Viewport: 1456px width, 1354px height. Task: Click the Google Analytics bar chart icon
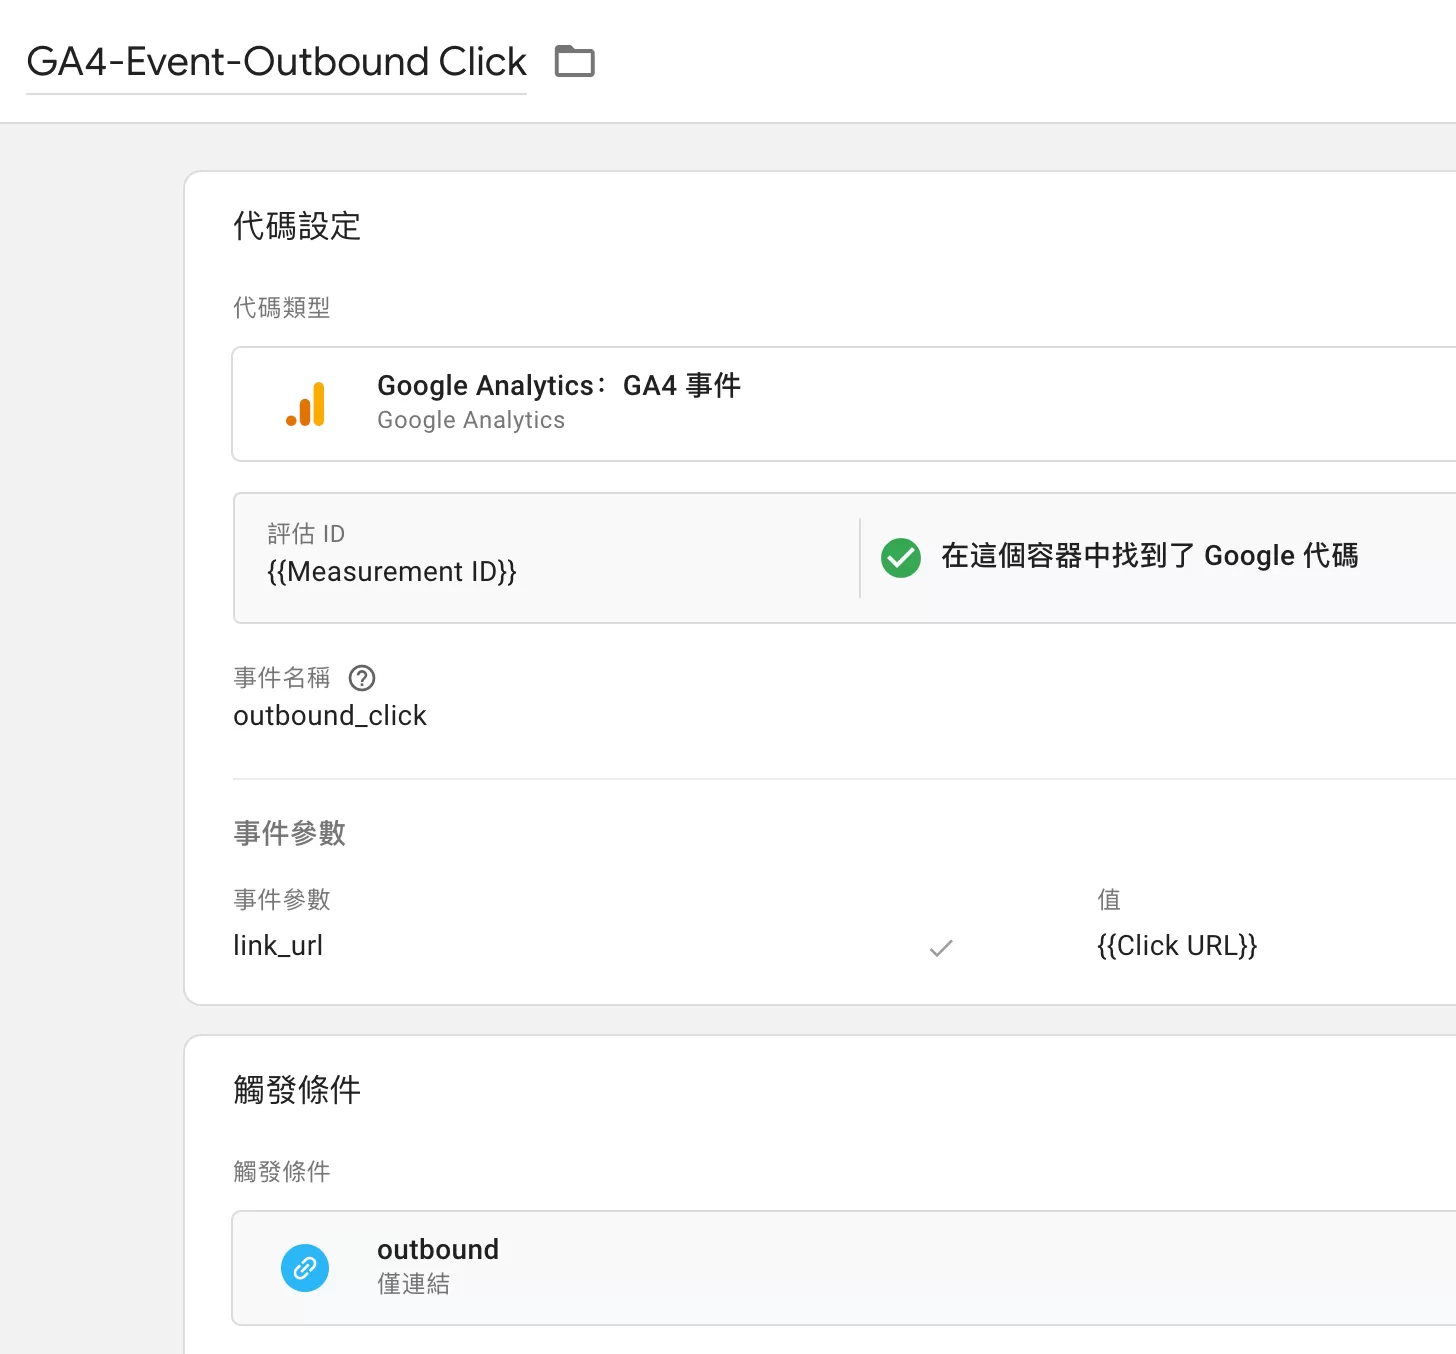[306, 404]
